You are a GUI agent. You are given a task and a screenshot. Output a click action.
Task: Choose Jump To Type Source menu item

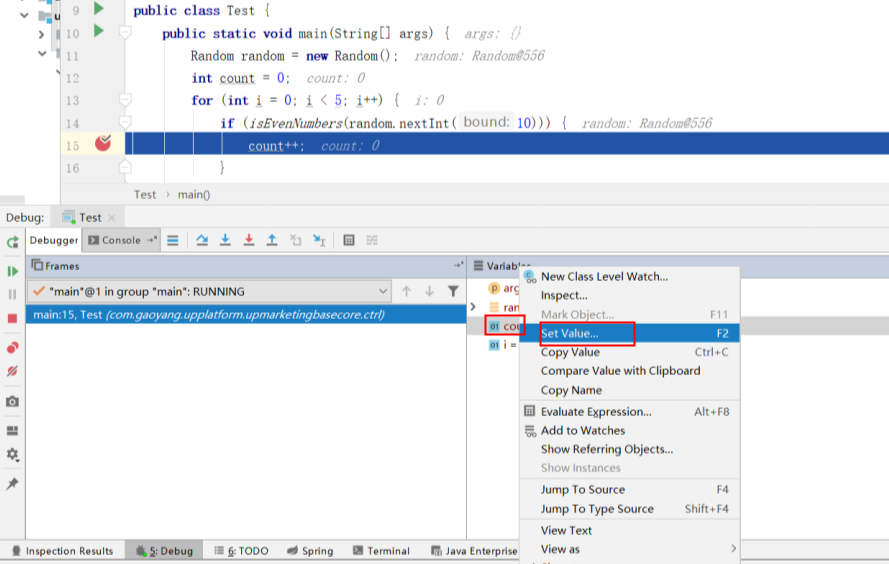629,509
